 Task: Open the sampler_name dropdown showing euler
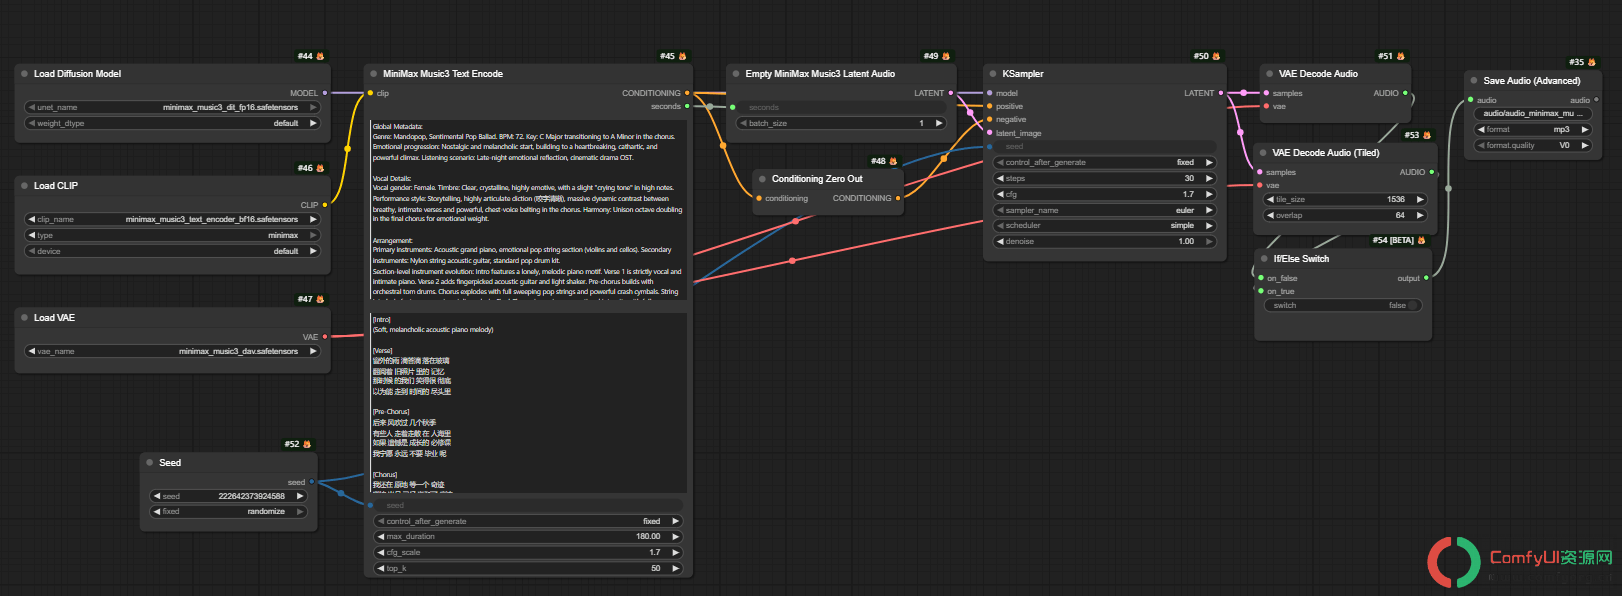(1104, 210)
